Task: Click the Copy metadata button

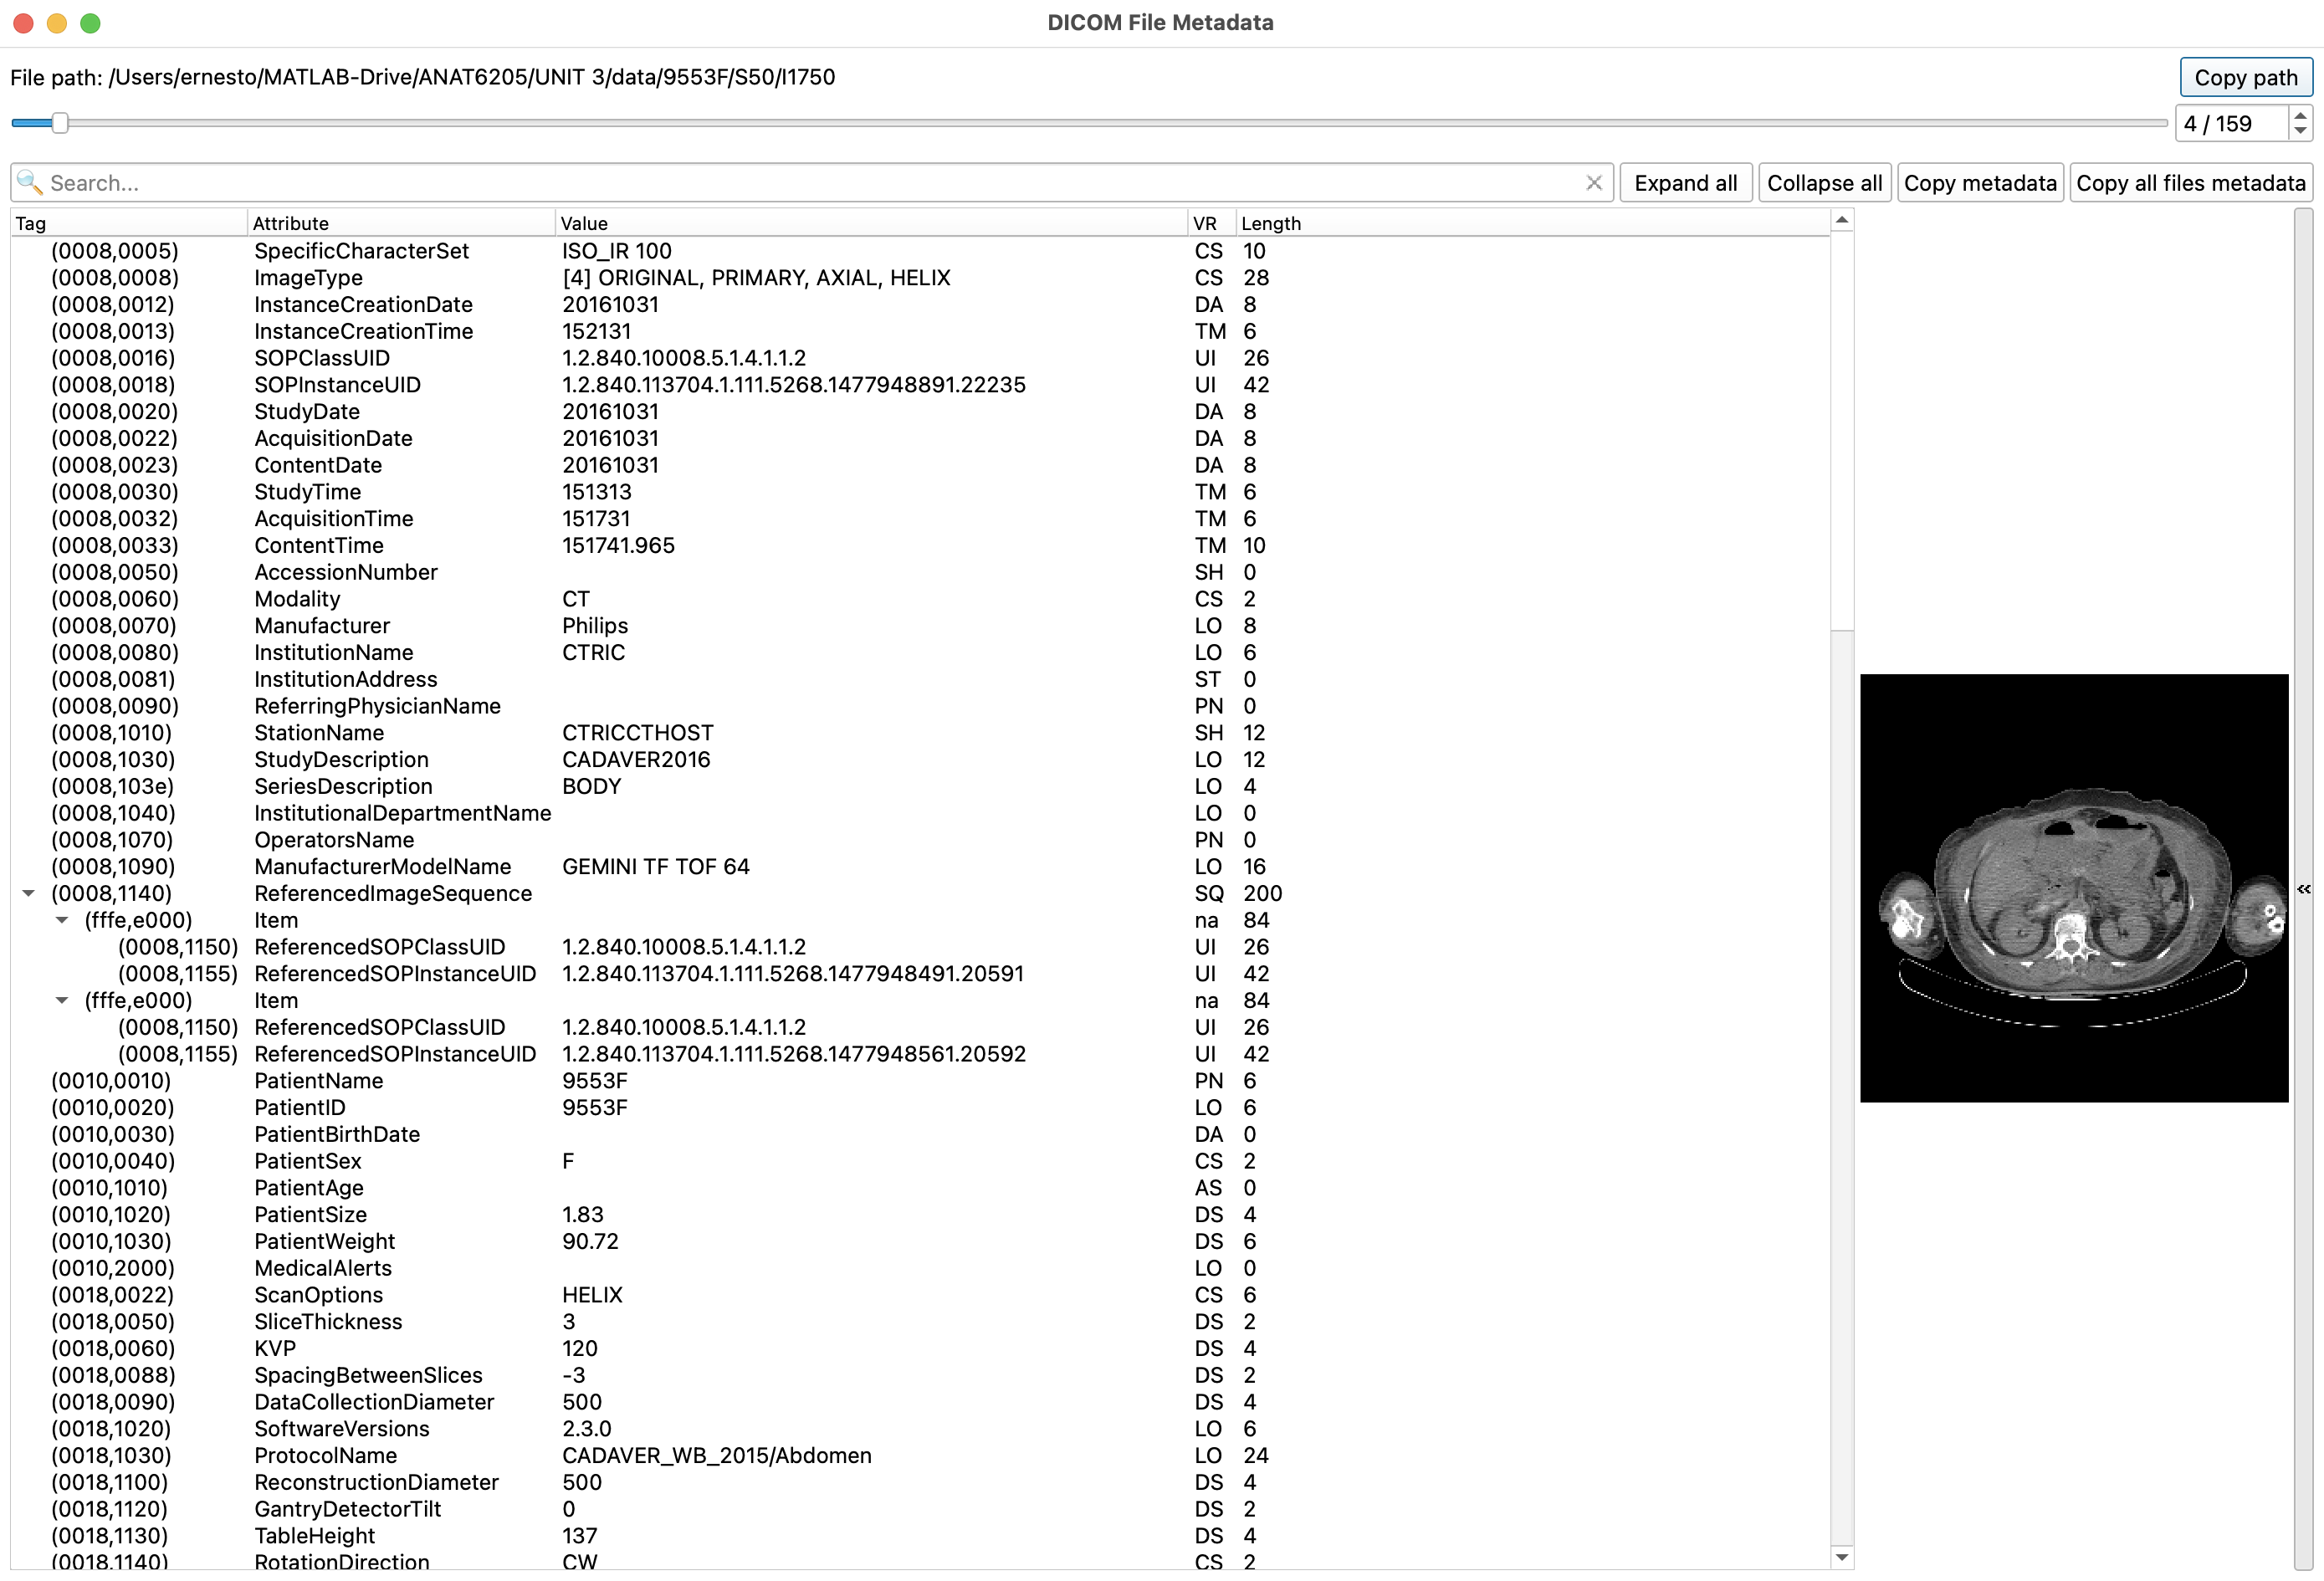Action: (1980, 183)
